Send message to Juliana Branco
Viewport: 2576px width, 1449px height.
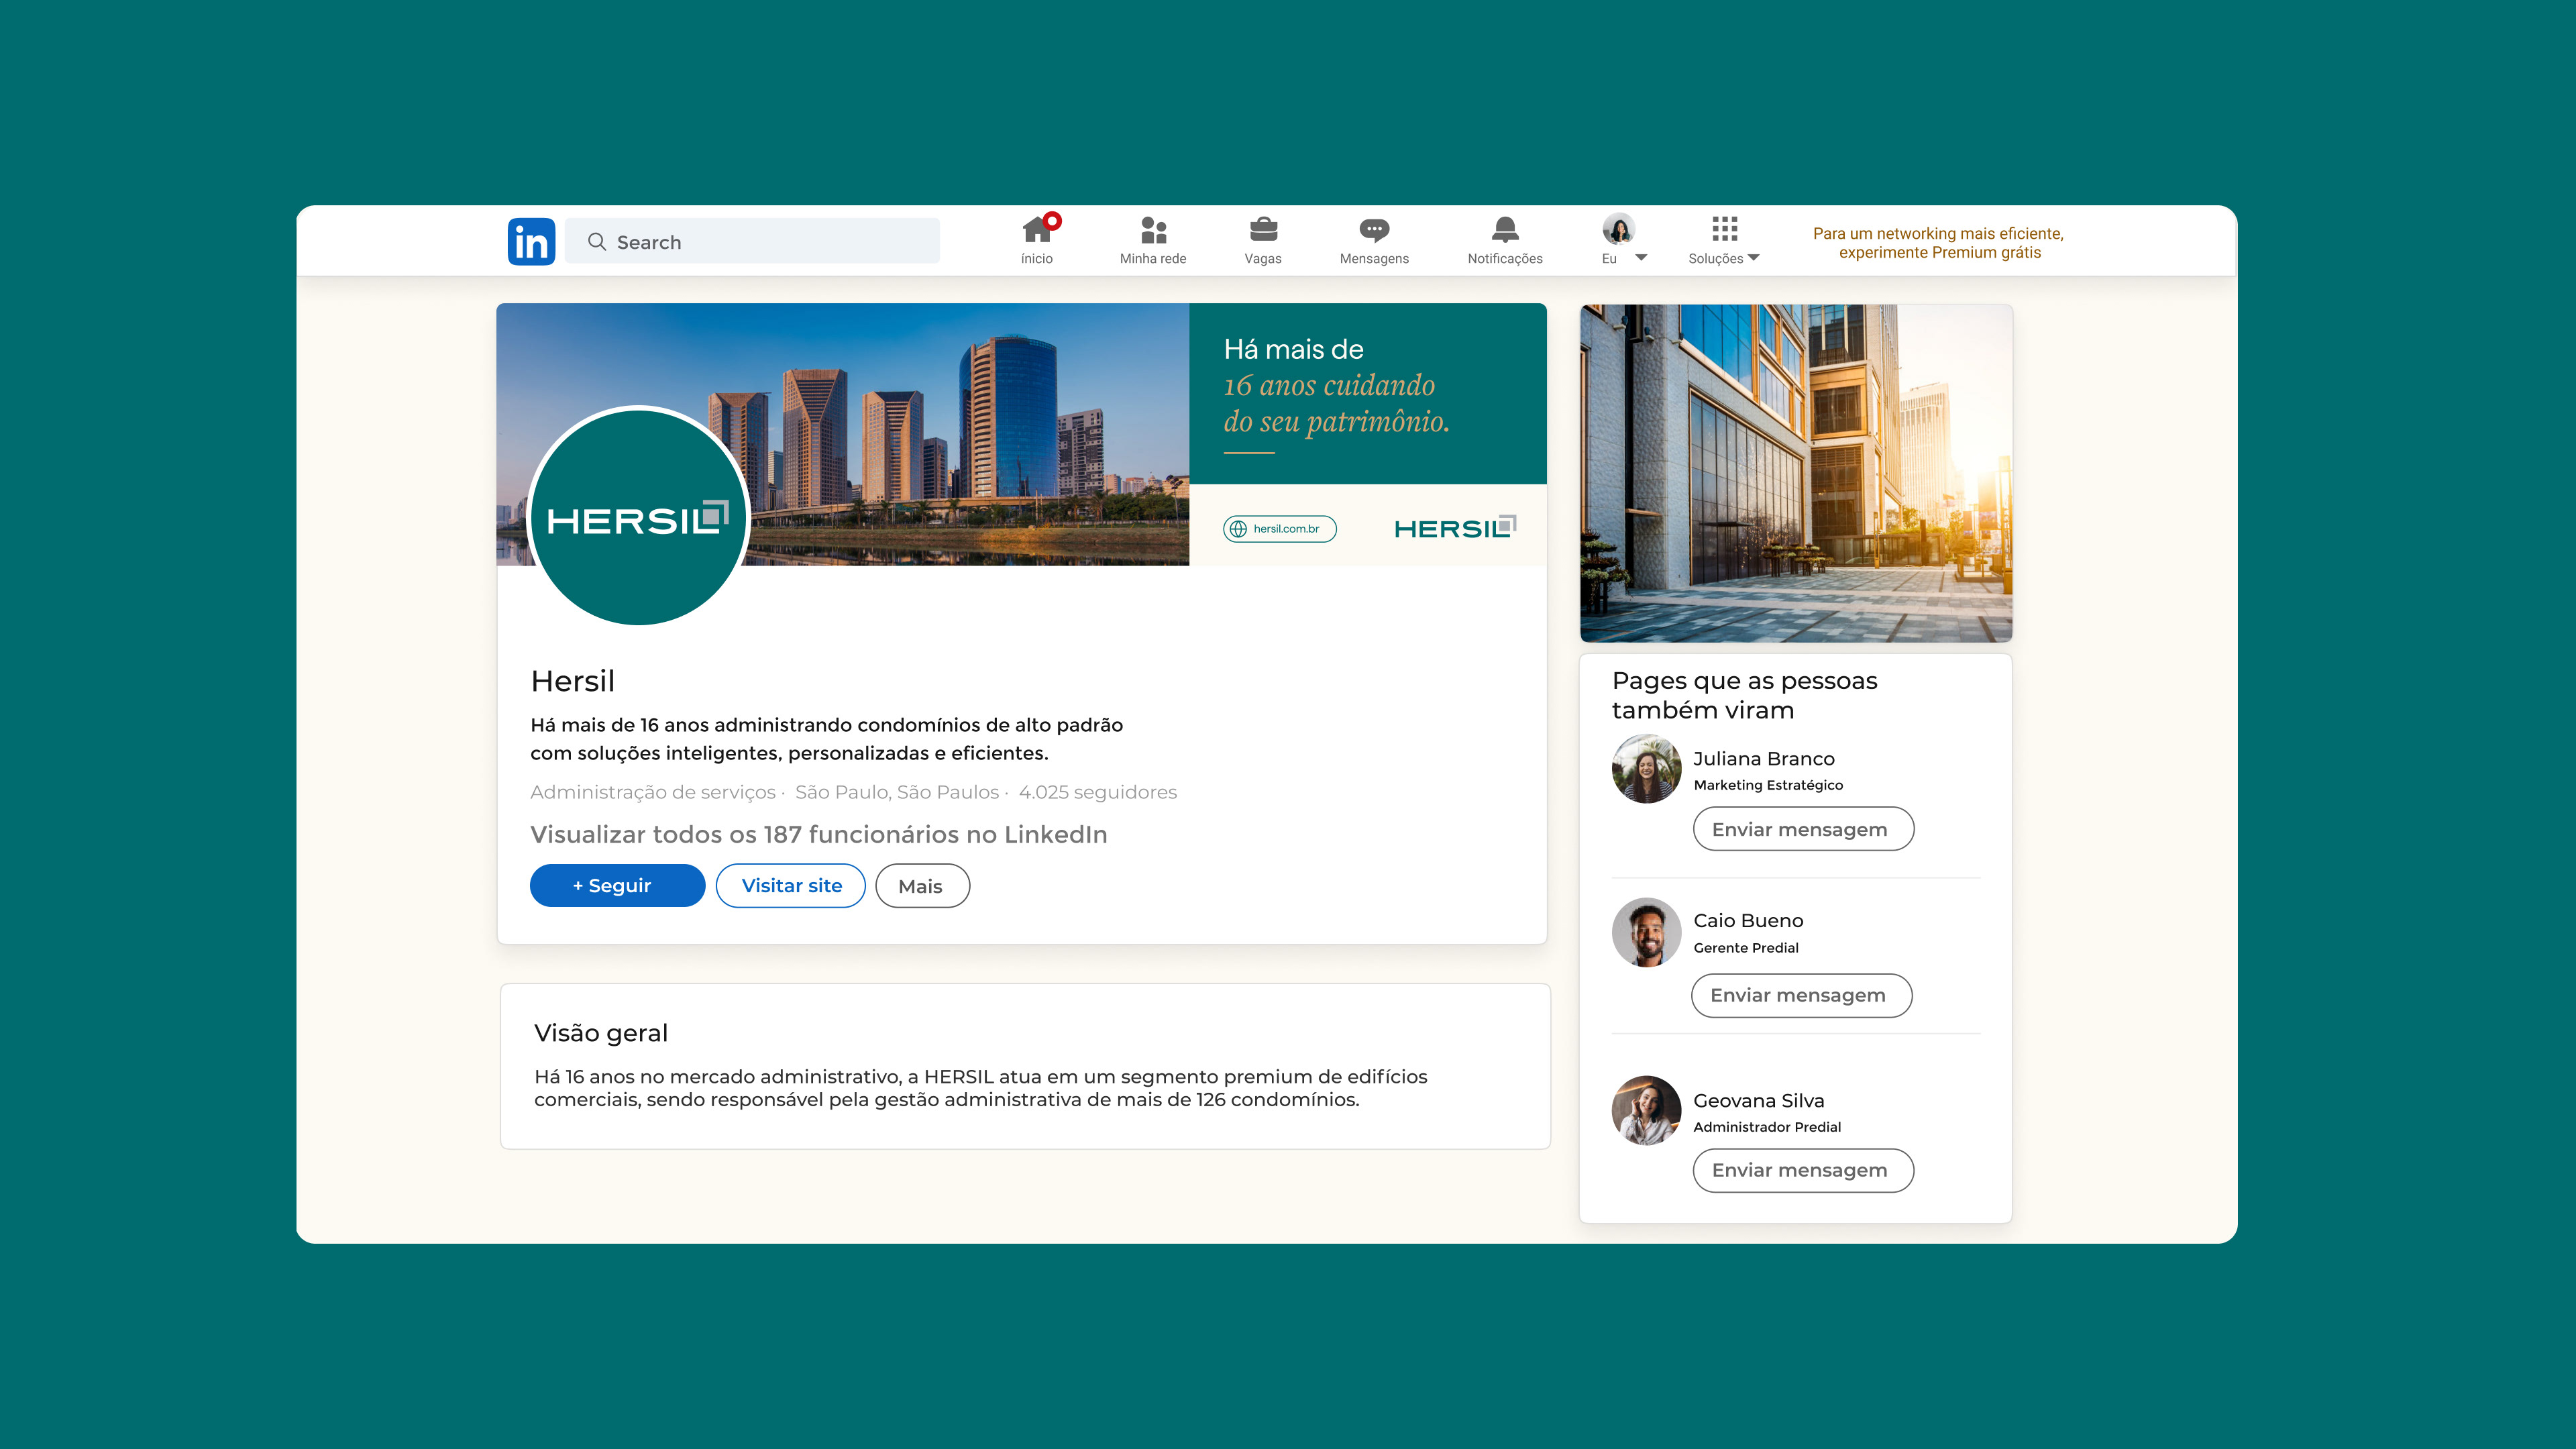(1803, 829)
